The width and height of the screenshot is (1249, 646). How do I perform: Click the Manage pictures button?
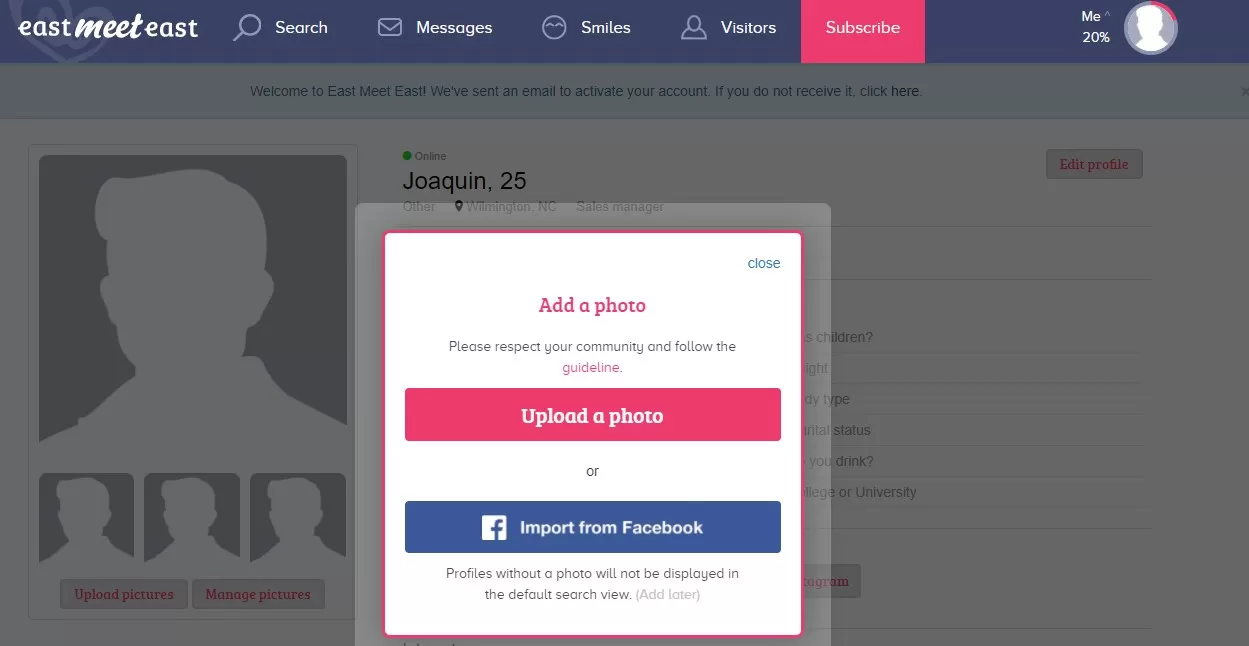click(x=258, y=594)
